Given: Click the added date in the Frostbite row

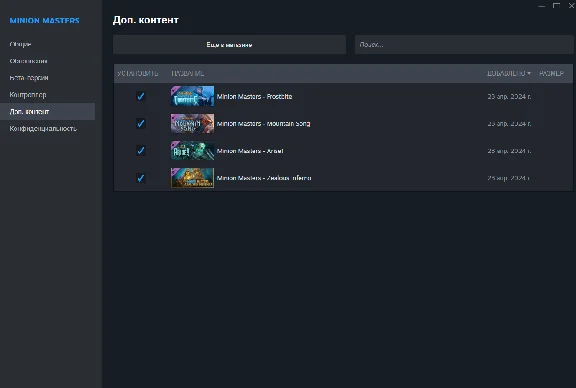Looking at the screenshot, I should (509, 97).
